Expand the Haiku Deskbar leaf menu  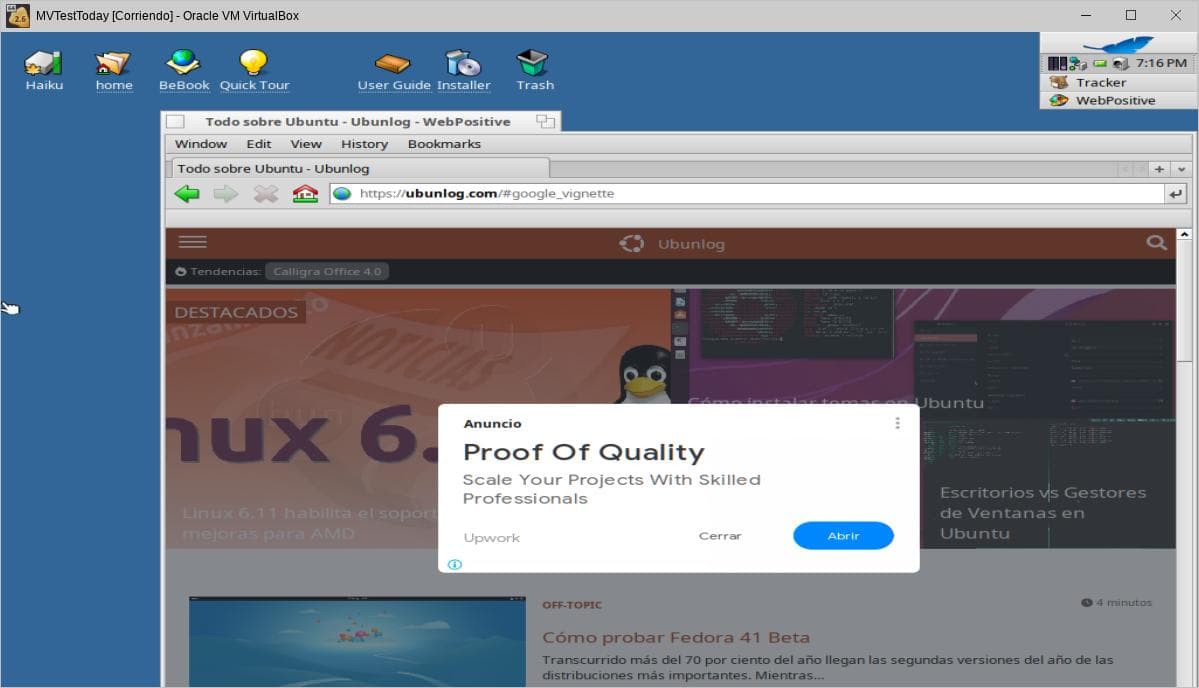coord(1118,44)
